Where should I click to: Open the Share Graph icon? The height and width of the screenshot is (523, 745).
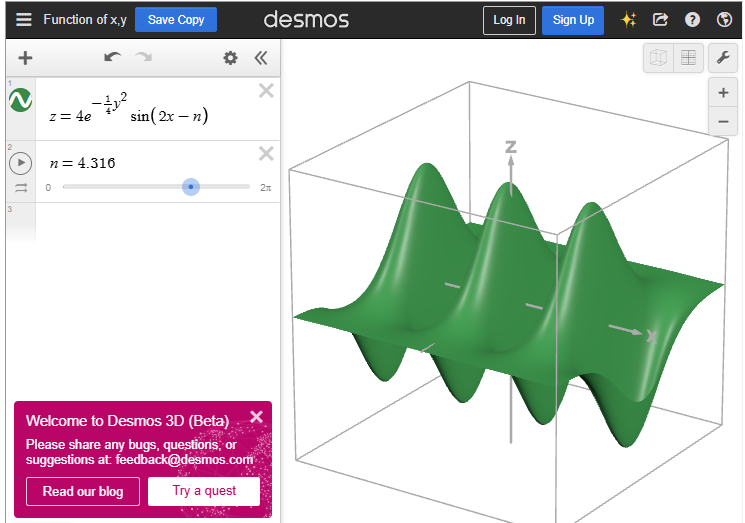coord(660,20)
